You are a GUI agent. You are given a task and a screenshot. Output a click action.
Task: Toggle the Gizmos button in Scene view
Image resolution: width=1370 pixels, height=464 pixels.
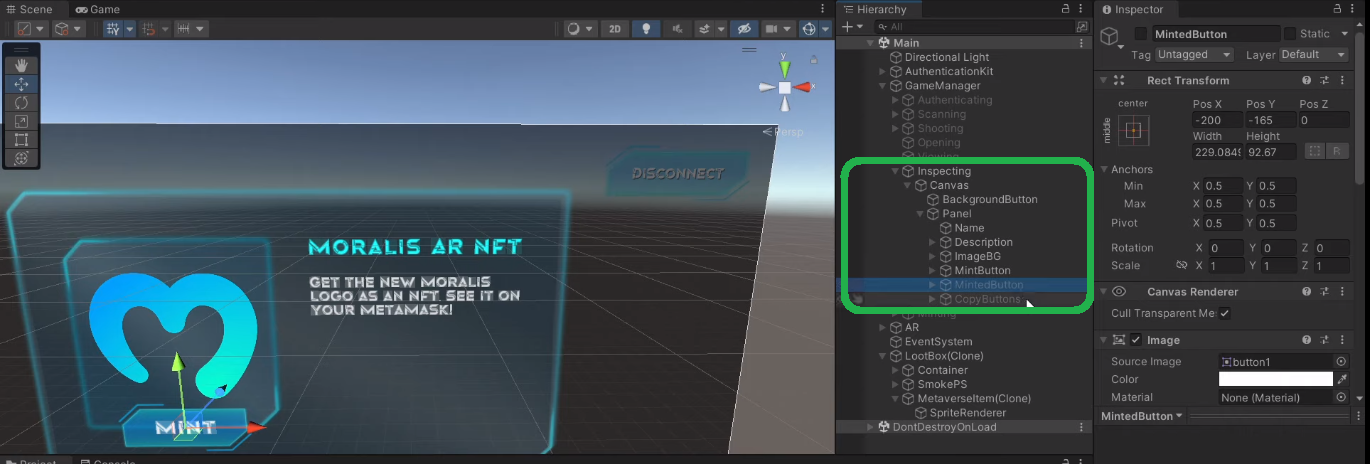(809, 29)
